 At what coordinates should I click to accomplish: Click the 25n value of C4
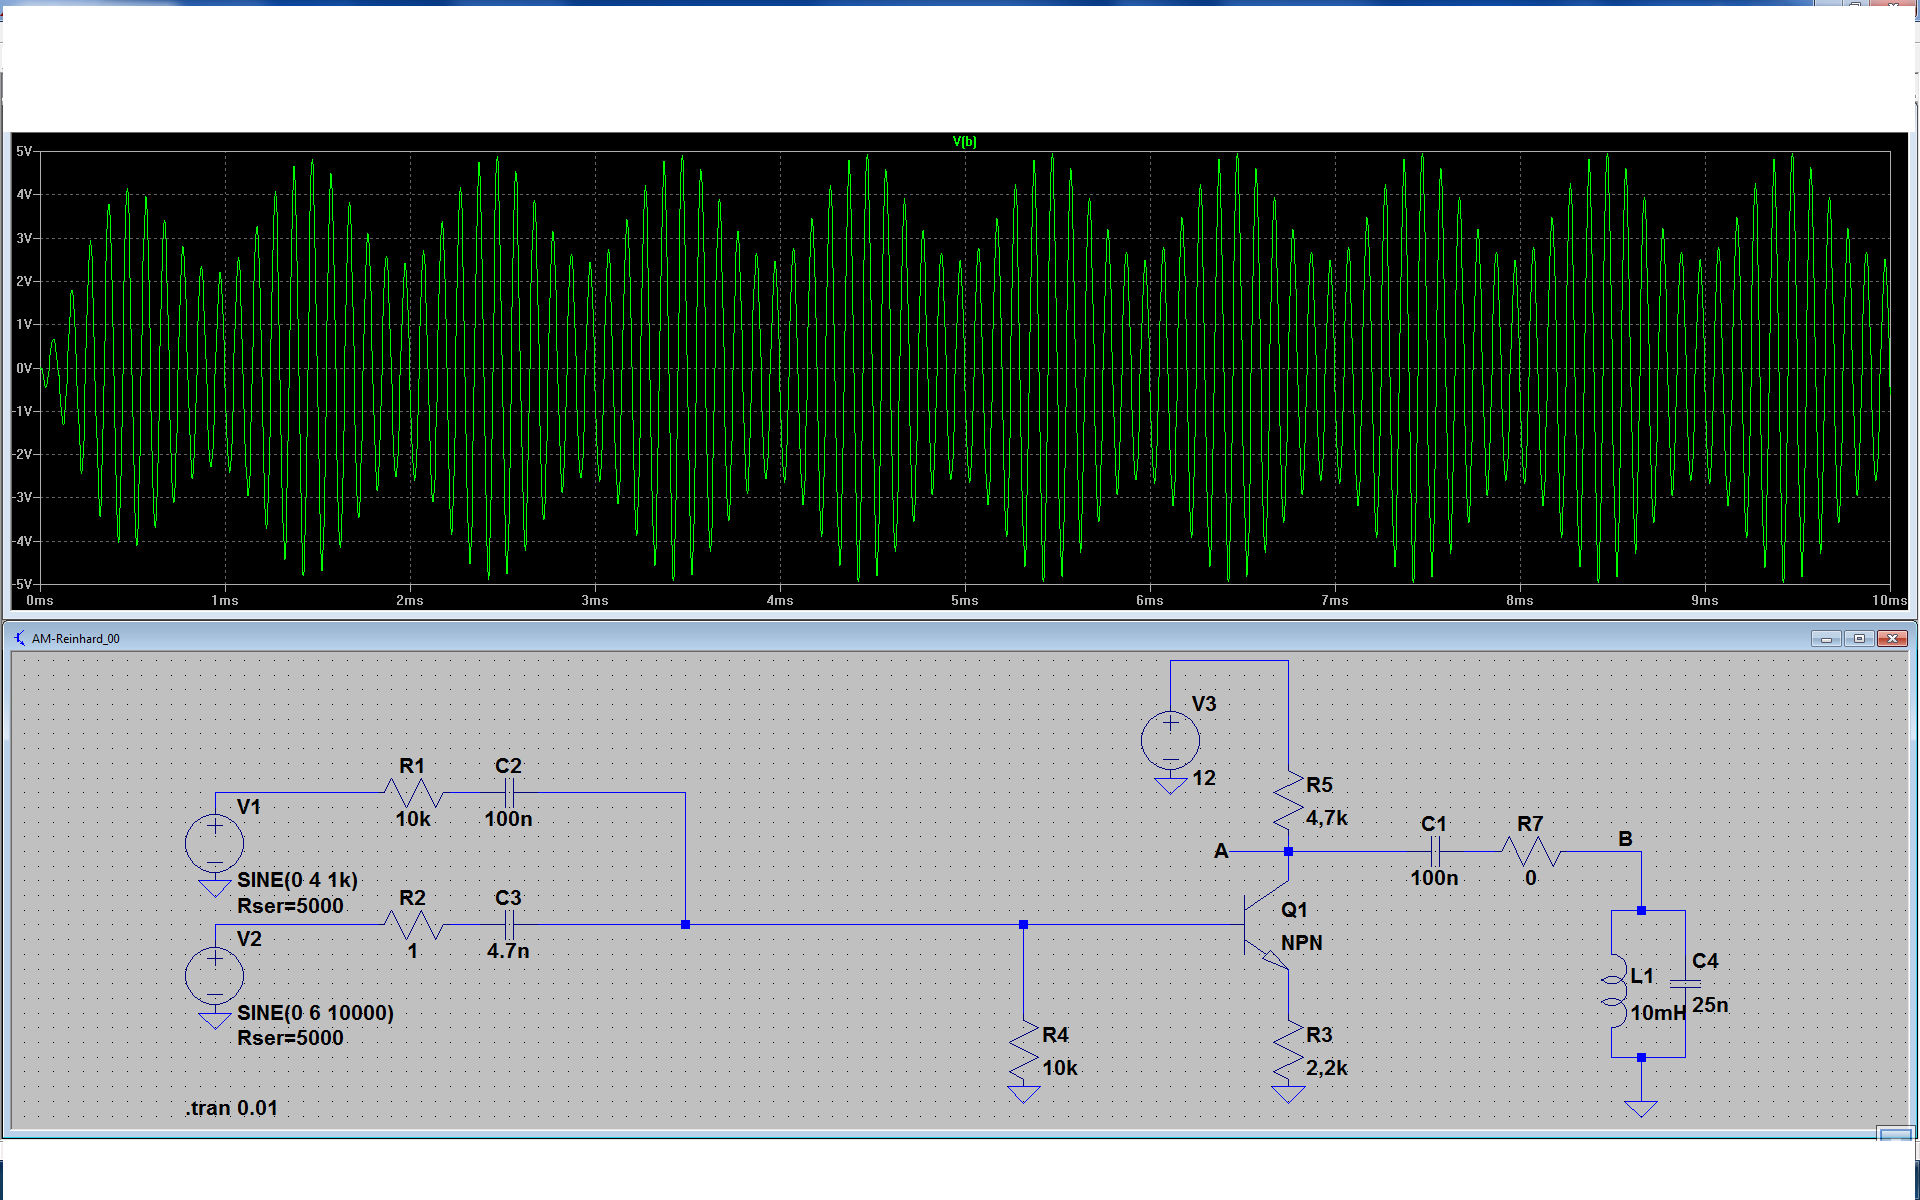(x=1710, y=1005)
